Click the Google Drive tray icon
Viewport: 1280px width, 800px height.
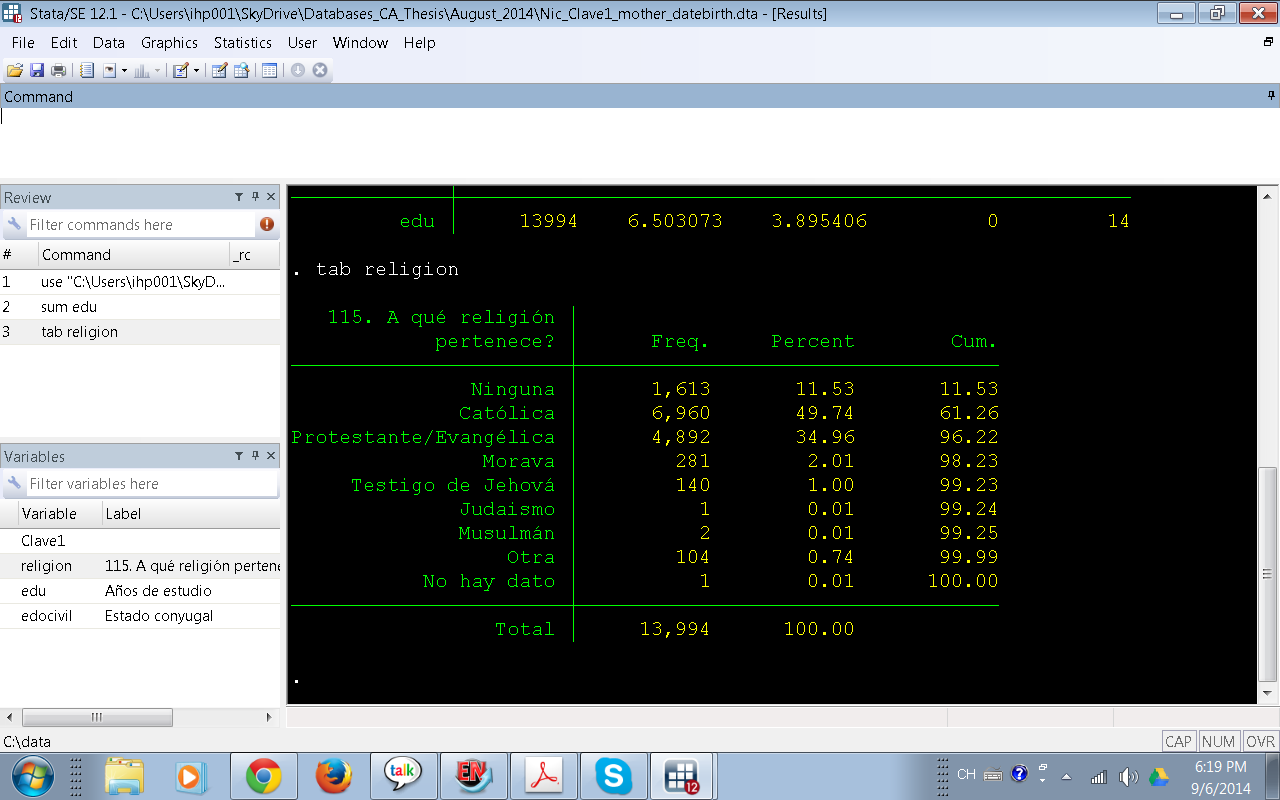[1160, 776]
